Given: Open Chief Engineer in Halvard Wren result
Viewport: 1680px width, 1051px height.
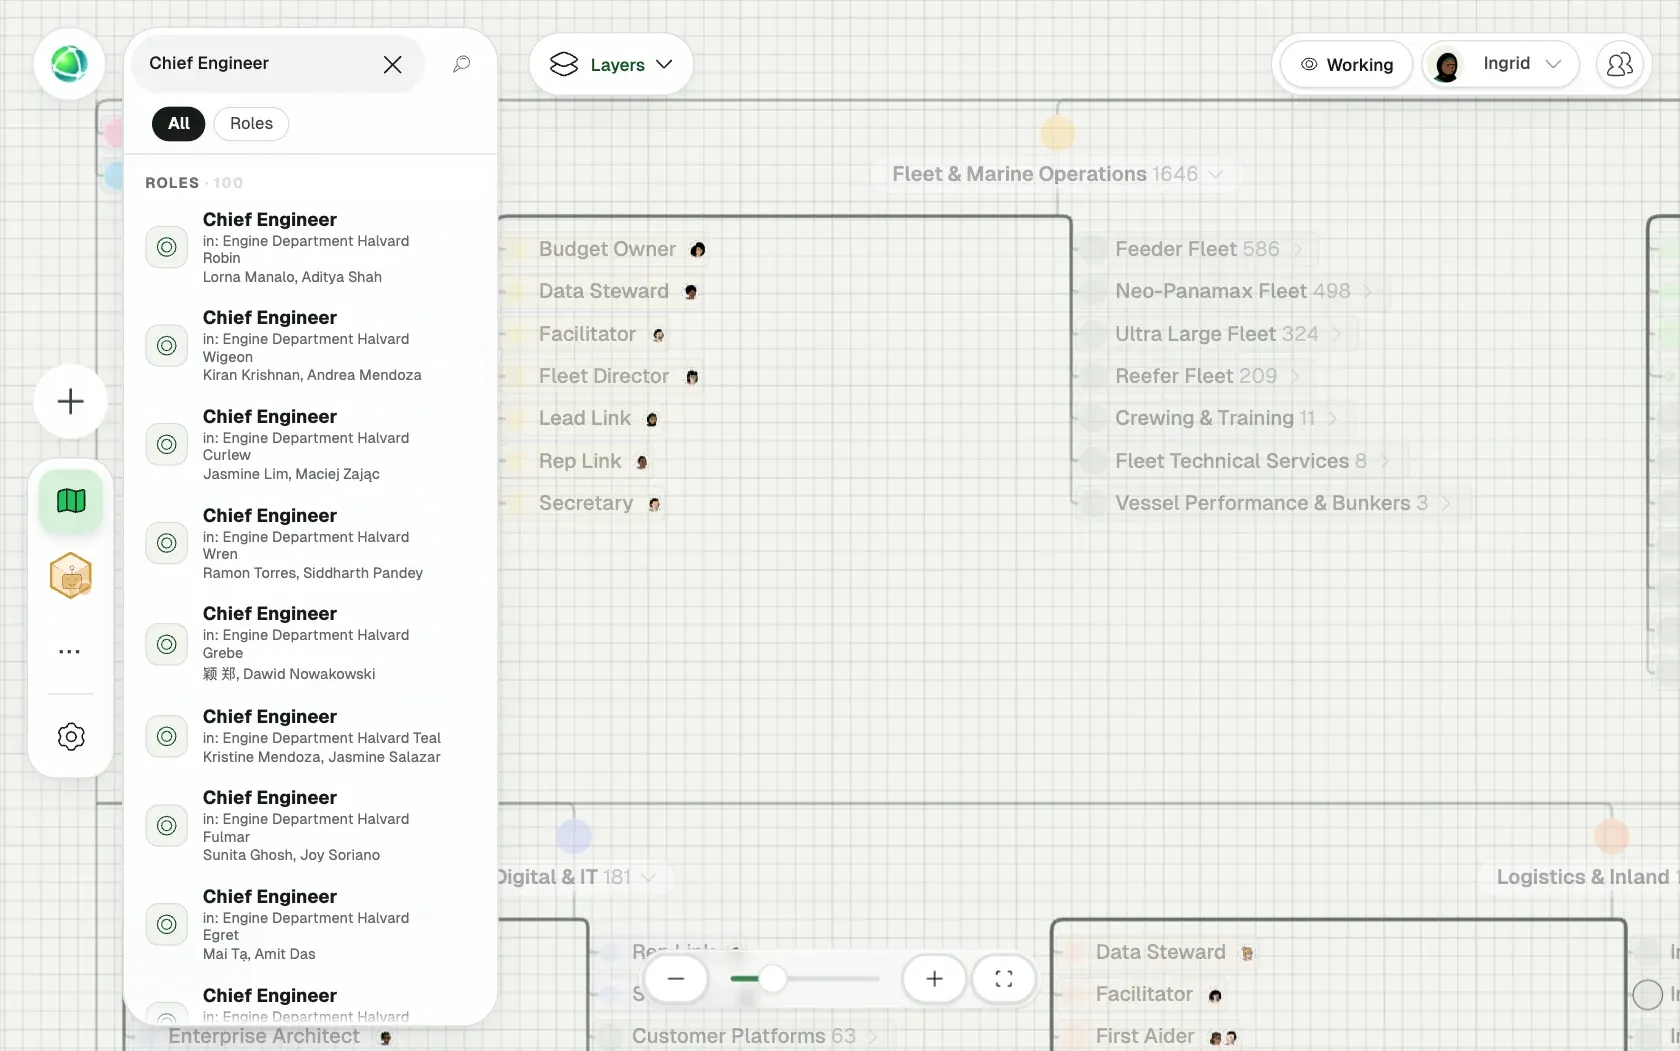Looking at the screenshot, I should [310, 544].
